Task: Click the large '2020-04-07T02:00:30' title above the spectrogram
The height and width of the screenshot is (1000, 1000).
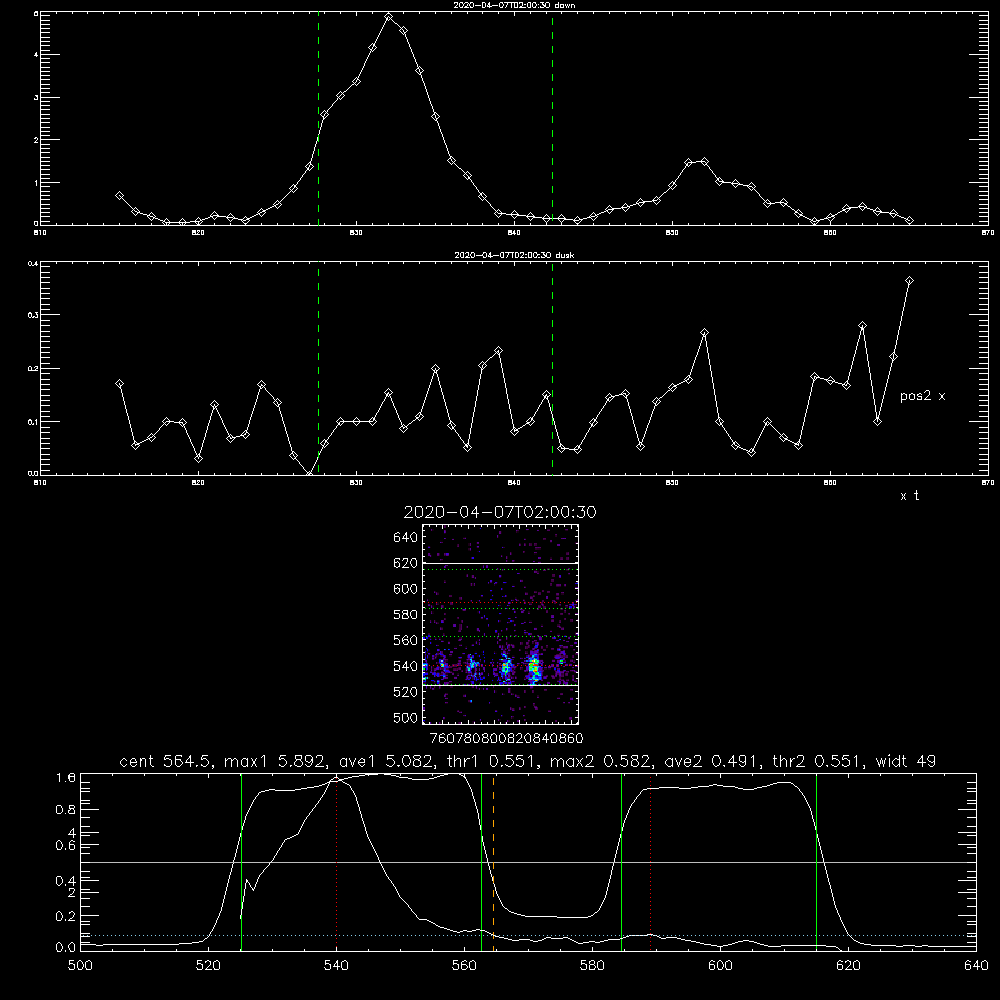Action: coord(500,512)
